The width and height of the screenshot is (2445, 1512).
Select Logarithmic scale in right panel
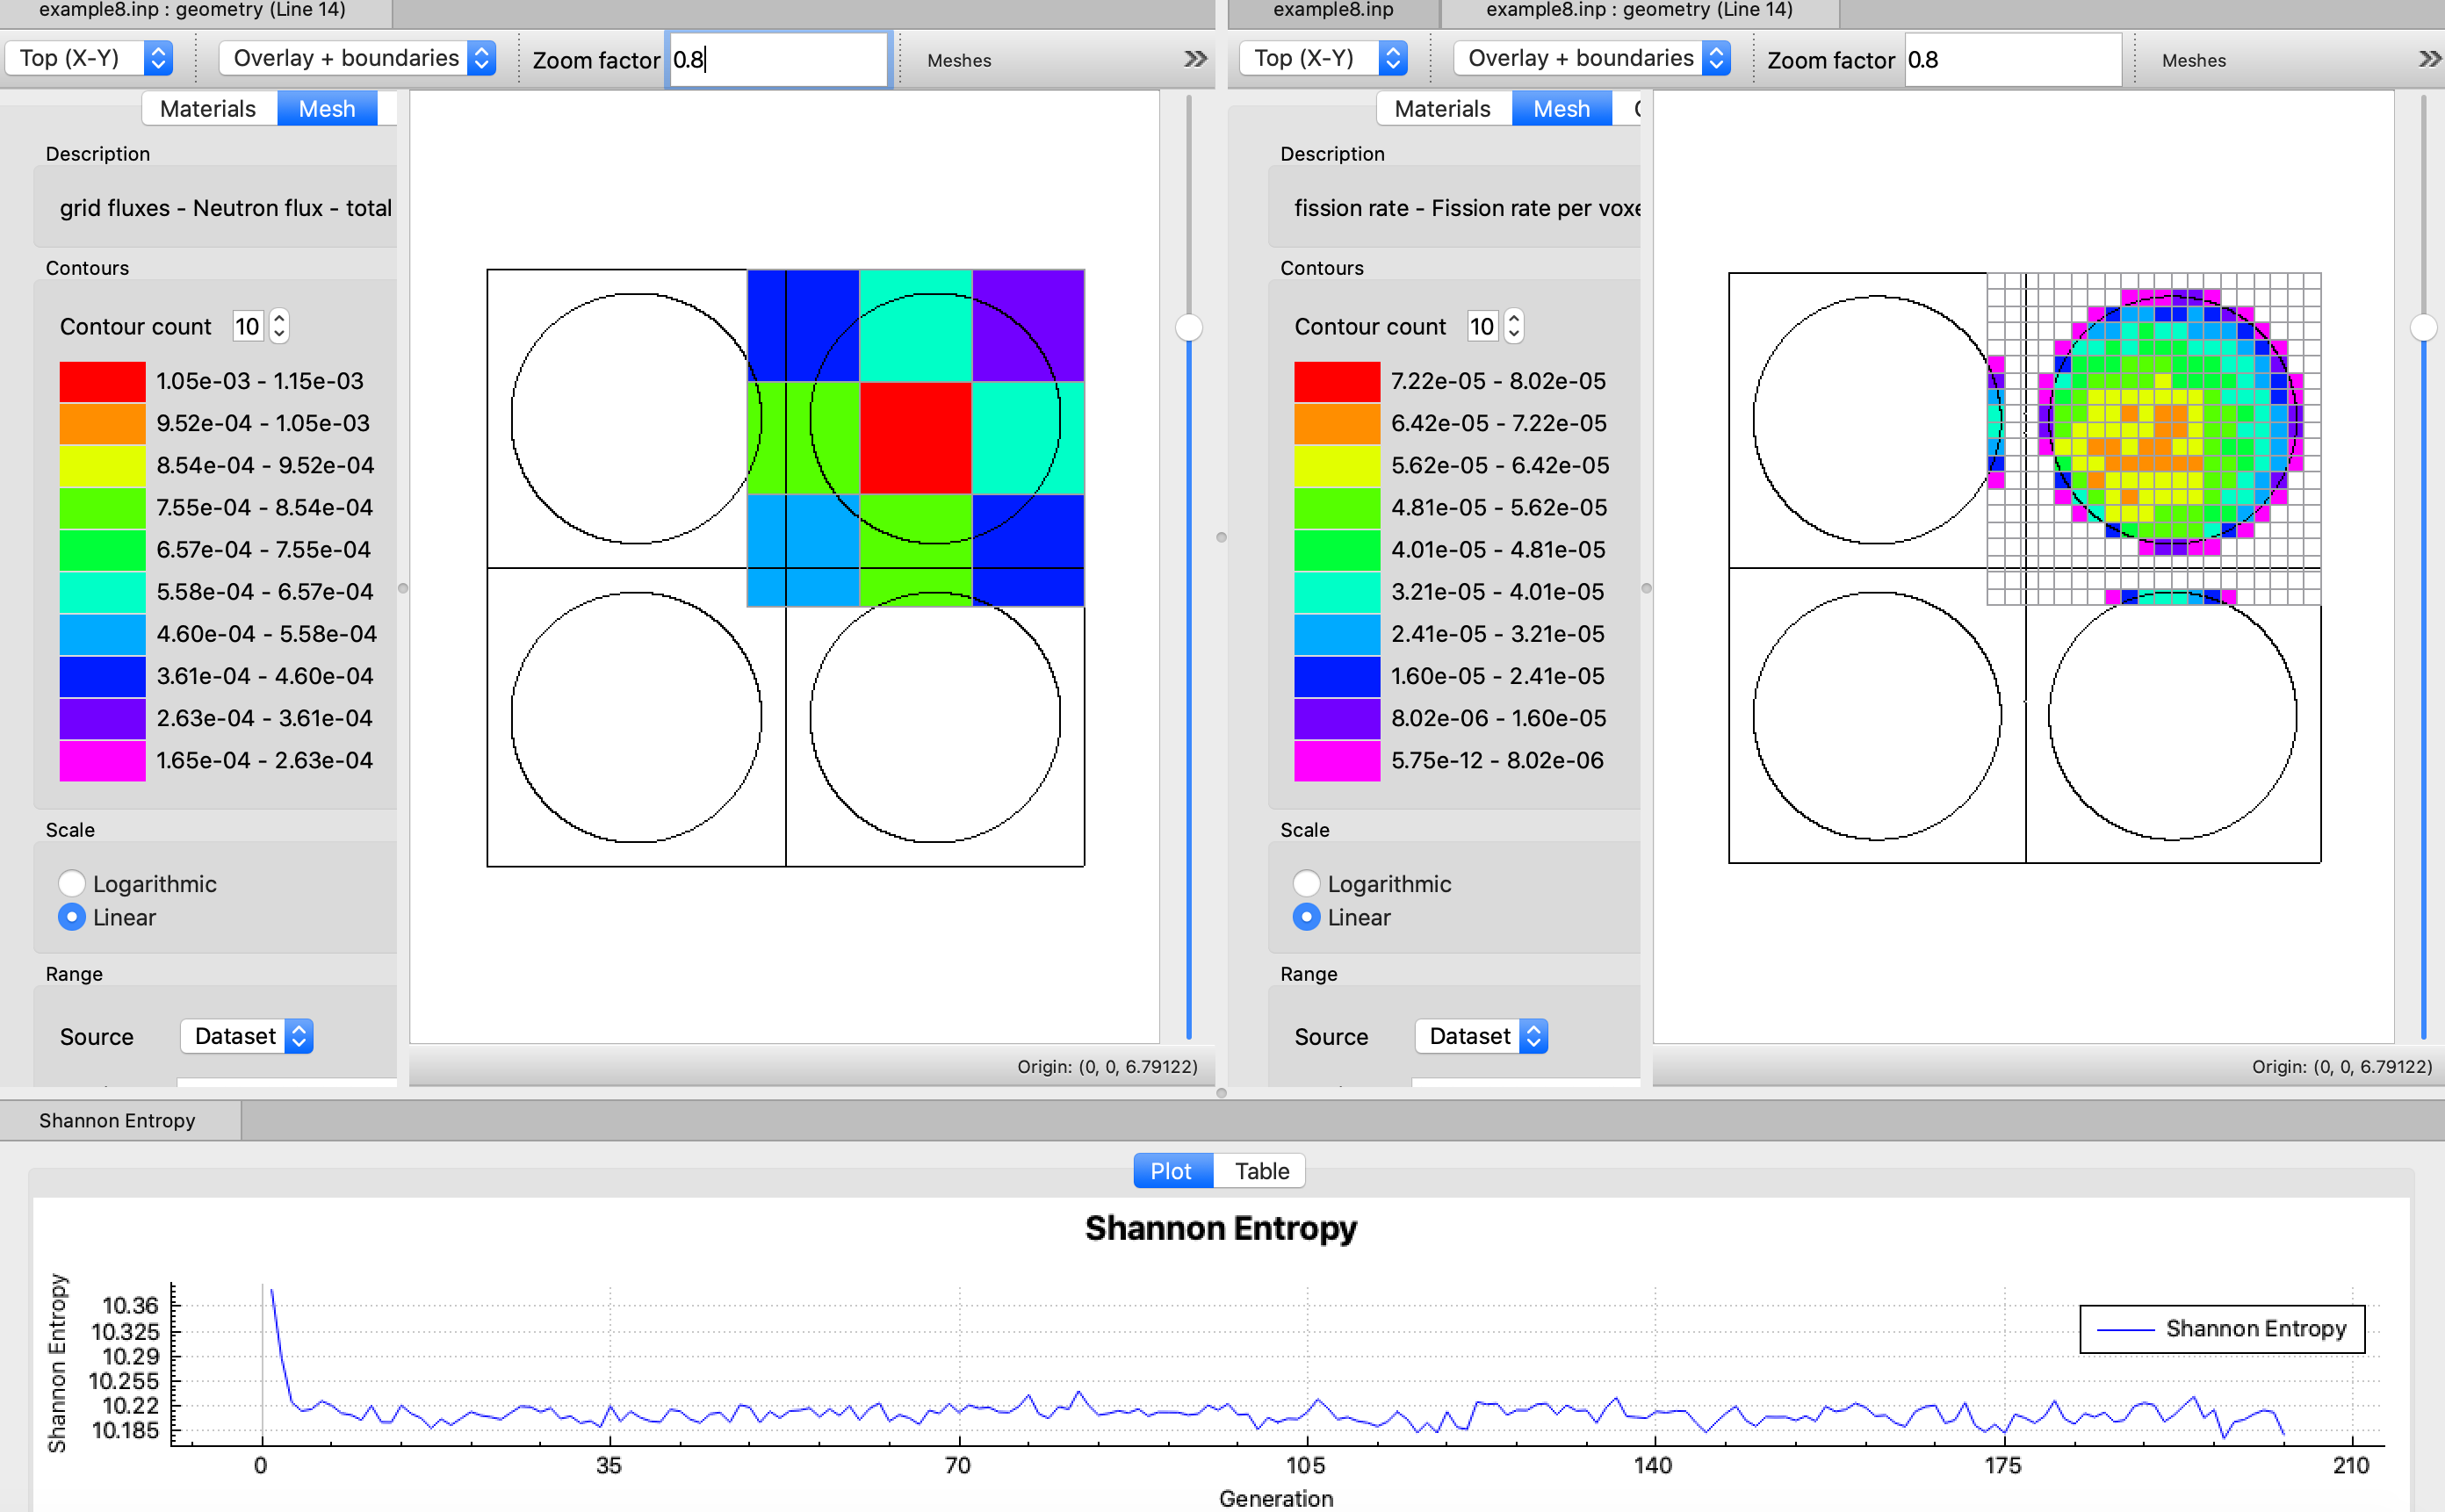(1306, 883)
